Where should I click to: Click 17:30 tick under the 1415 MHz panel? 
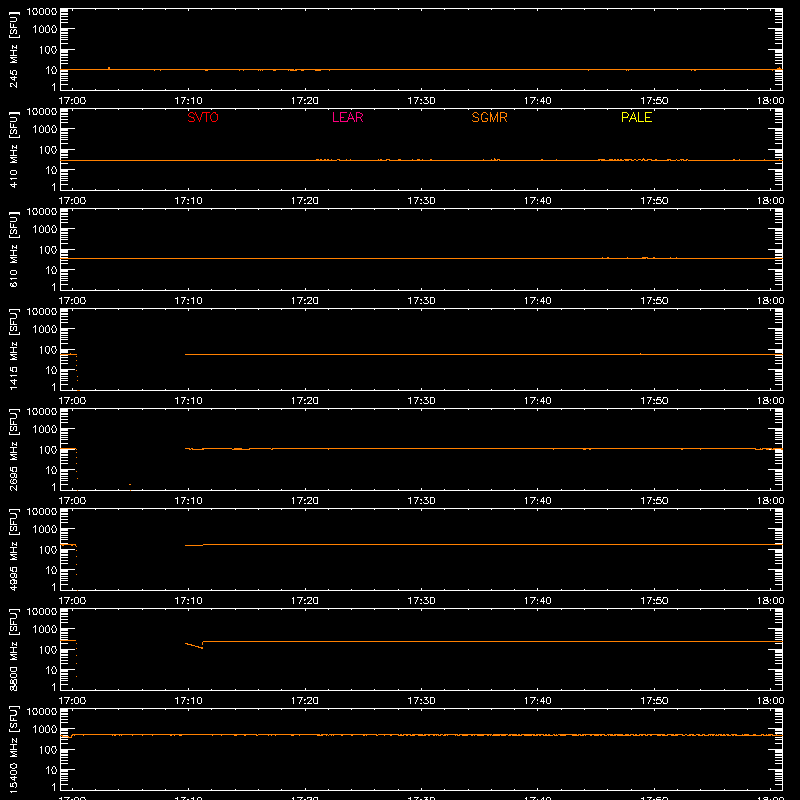[x=421, y=401]
